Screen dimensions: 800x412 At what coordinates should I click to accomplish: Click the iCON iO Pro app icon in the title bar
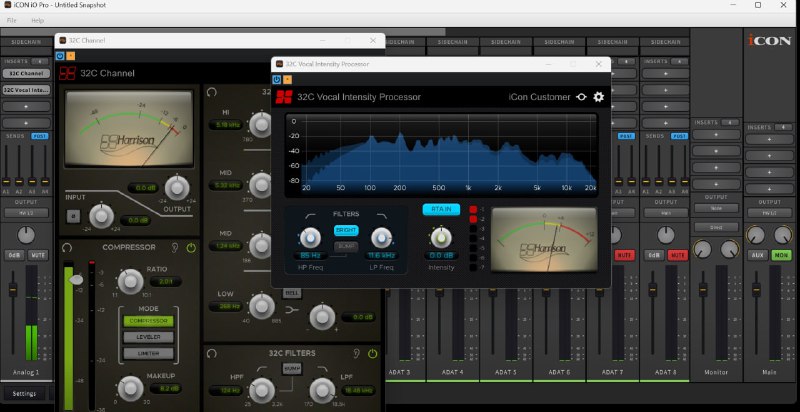pyautogui.click(x=8, y=5)
